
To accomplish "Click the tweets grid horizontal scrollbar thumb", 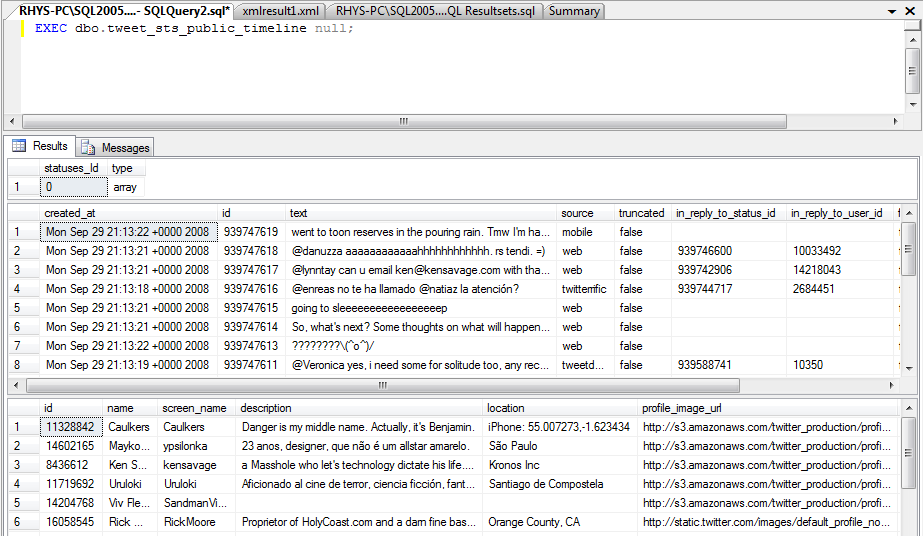I will (383, 385).
